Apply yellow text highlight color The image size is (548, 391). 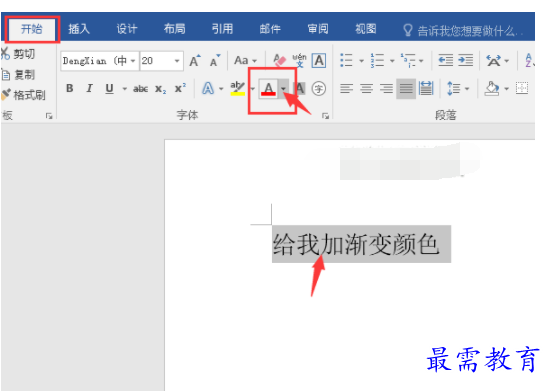[x=237, y=88]
